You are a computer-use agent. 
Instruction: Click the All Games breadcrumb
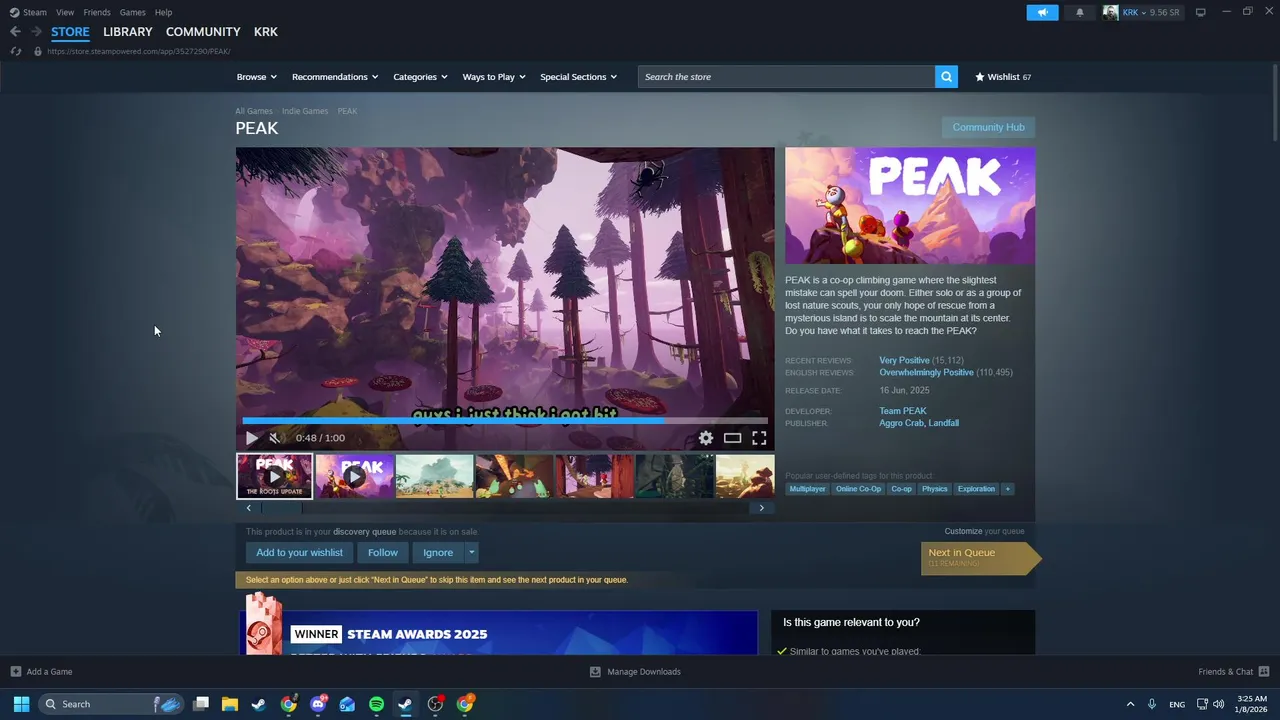(x=254, y=111)
